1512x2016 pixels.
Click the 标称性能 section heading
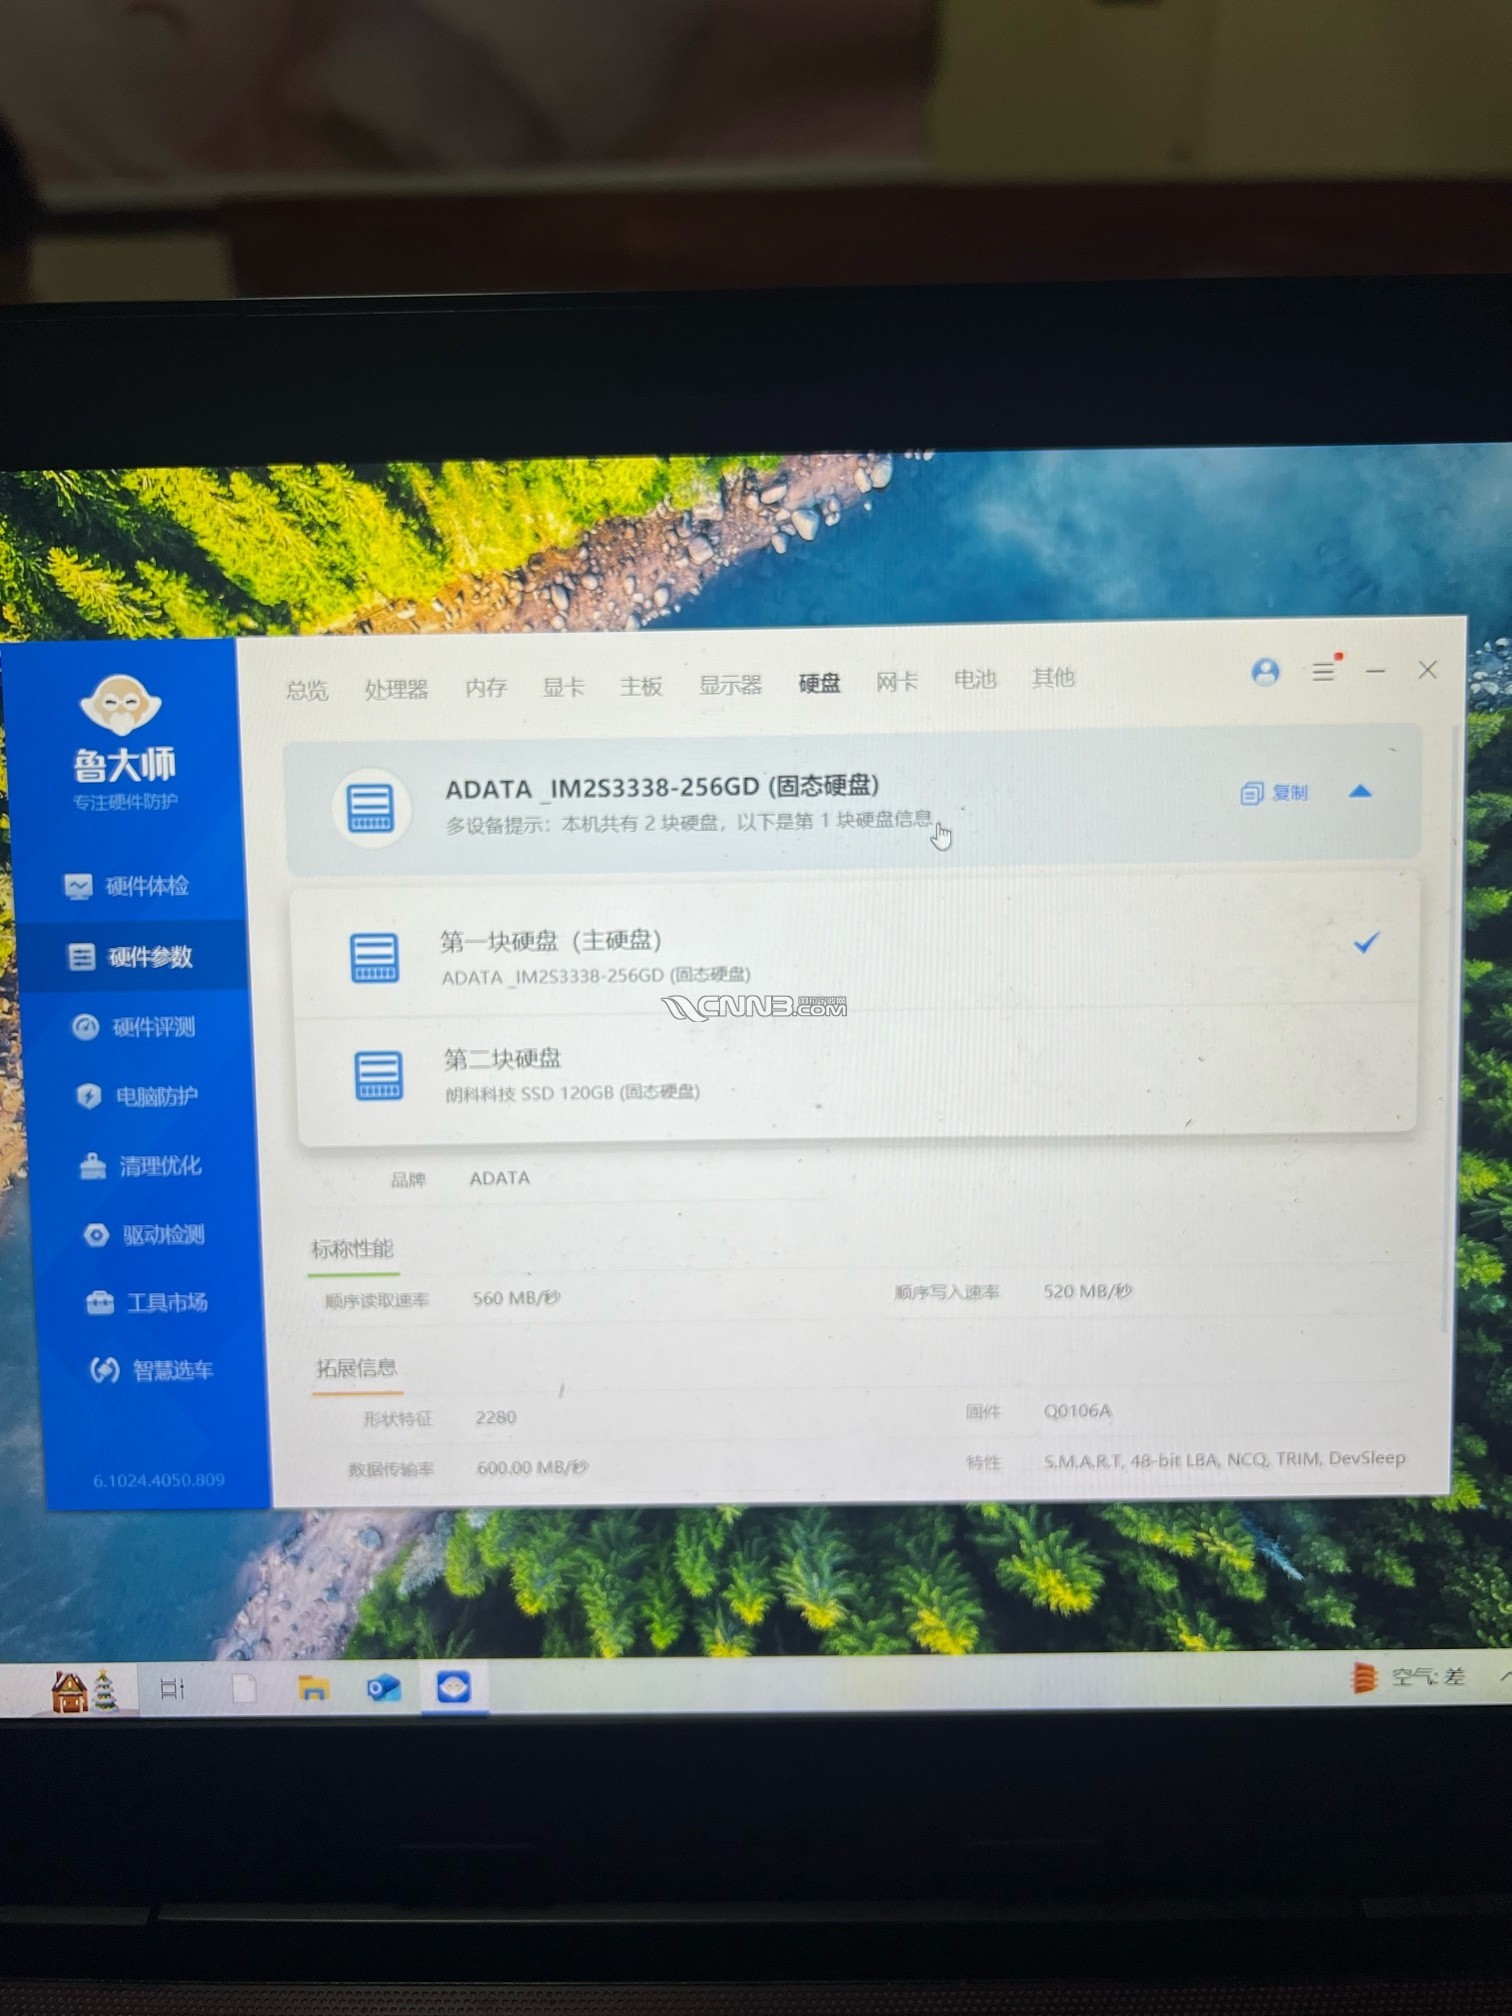[352, 1249]
